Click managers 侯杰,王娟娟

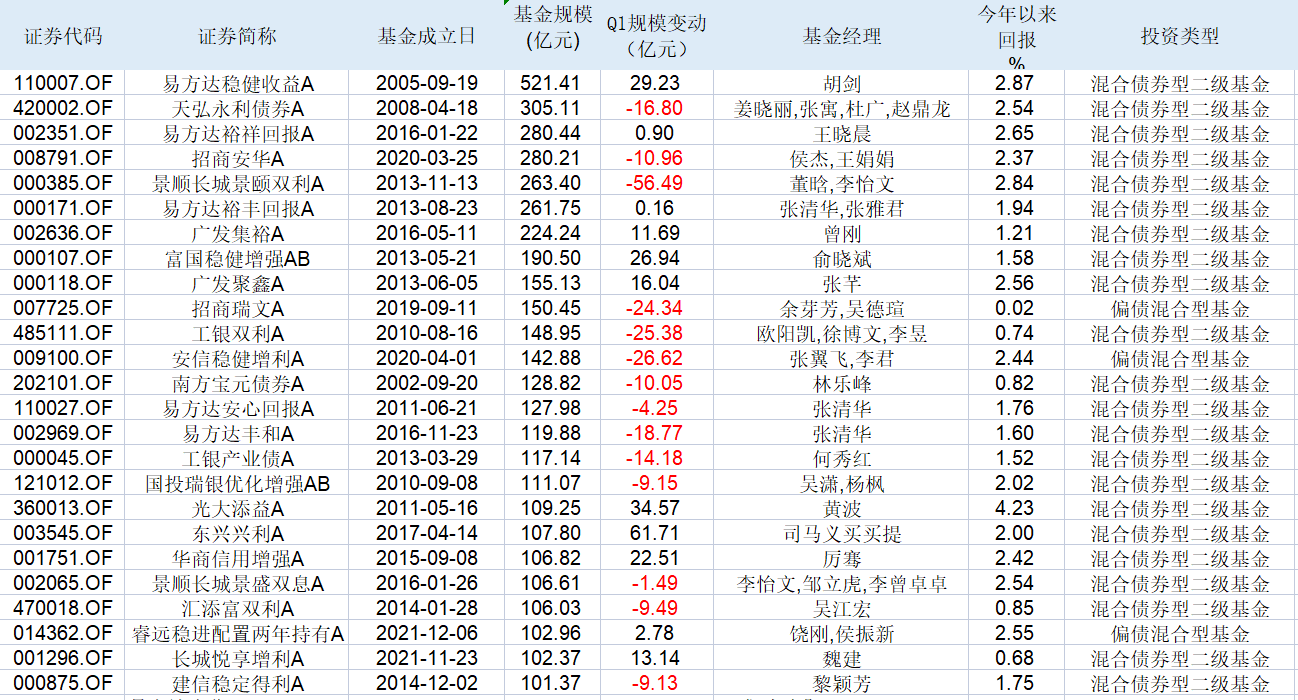(x=842, y=159)
